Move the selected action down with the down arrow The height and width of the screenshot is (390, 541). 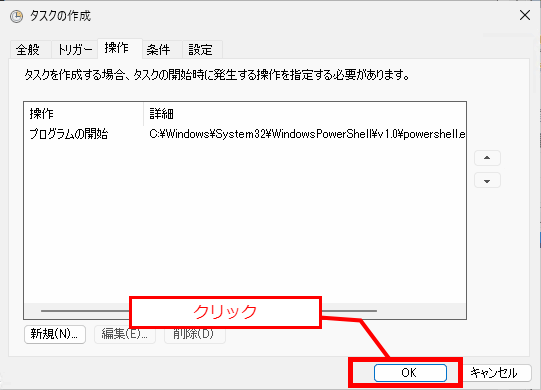[487, 181]
